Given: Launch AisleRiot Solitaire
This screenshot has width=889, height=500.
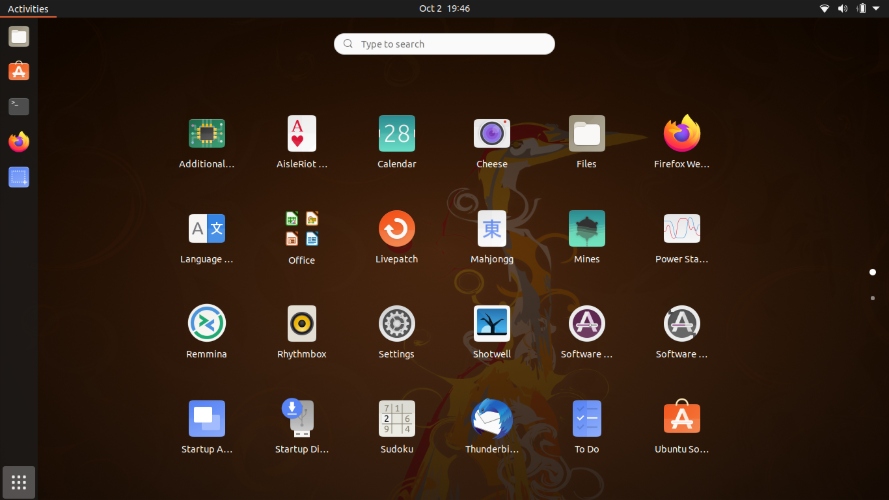Looking at the screenshot, I should [x=302, y=134].
